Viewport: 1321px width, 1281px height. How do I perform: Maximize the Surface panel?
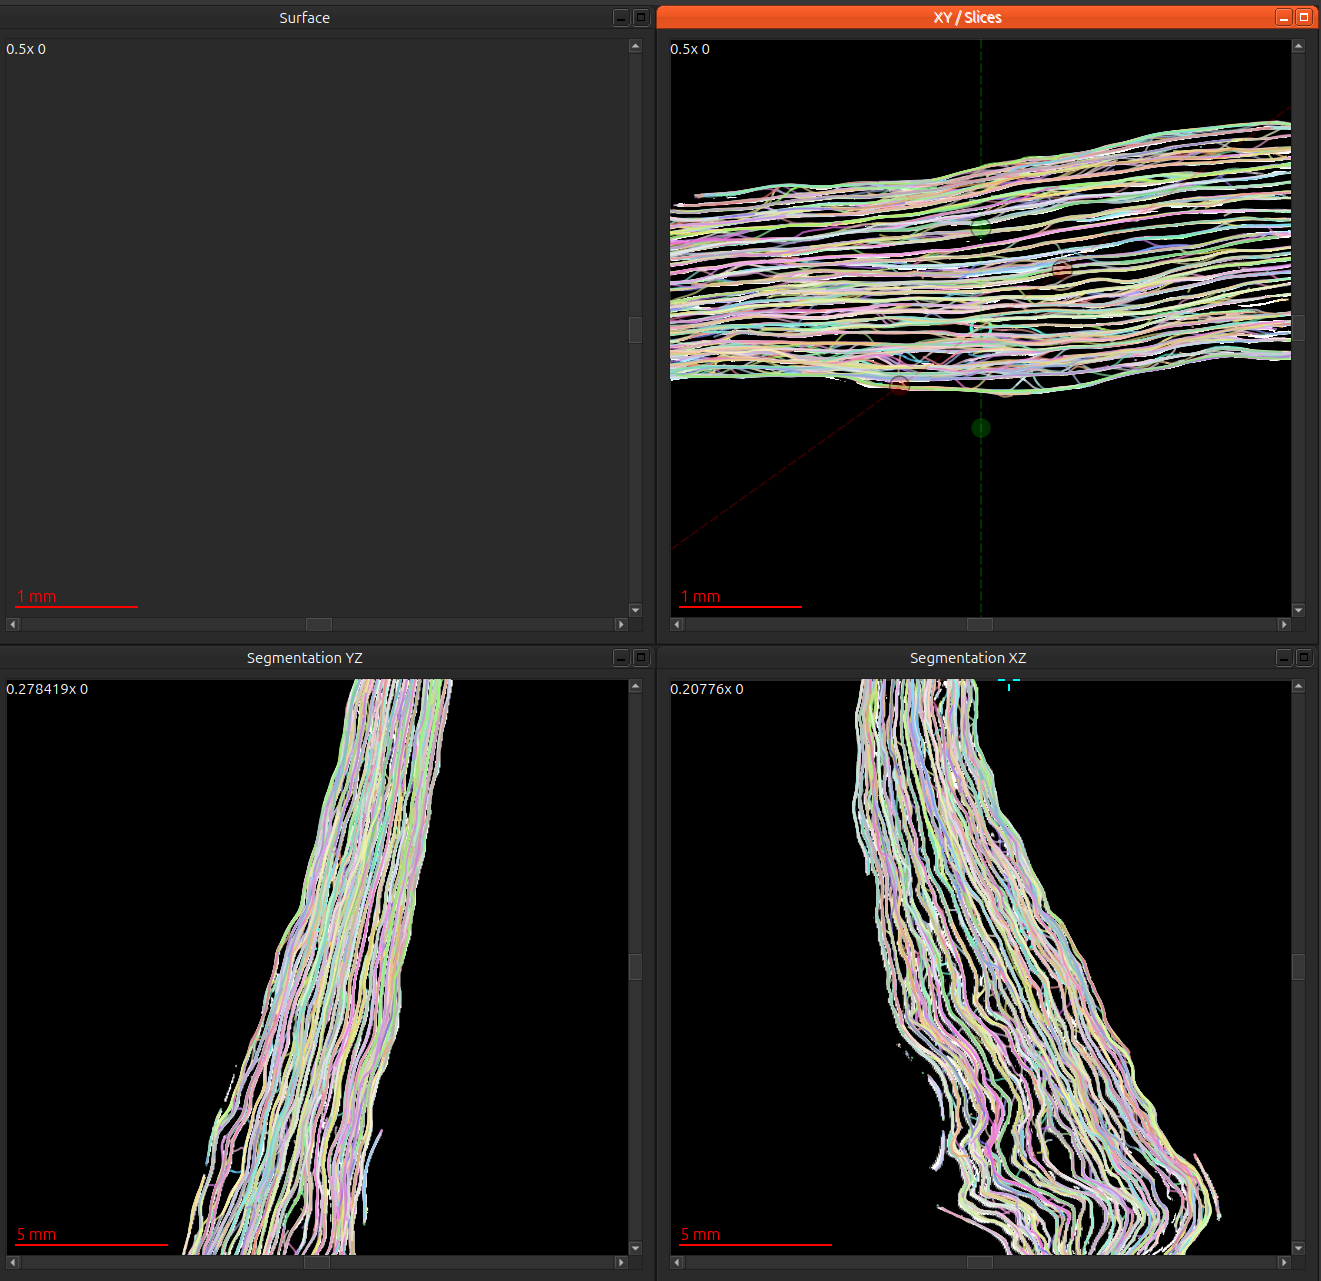[641, 18]
